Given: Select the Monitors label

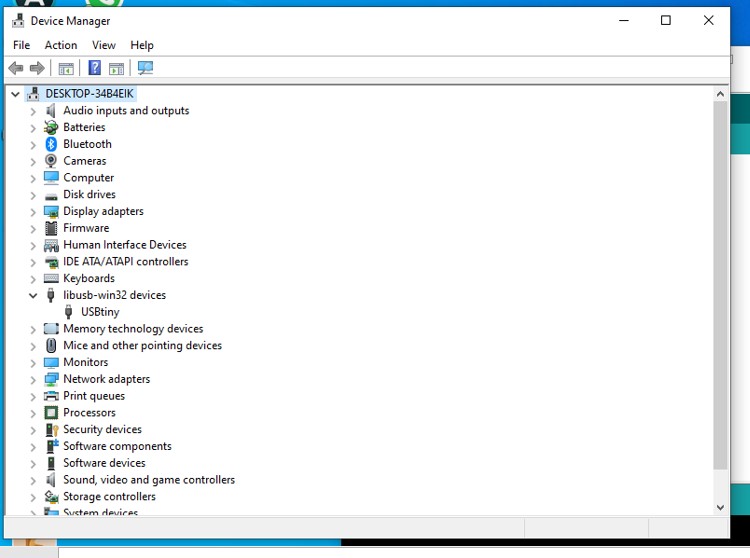Looking at the screenshot, I should pos(86,362).
